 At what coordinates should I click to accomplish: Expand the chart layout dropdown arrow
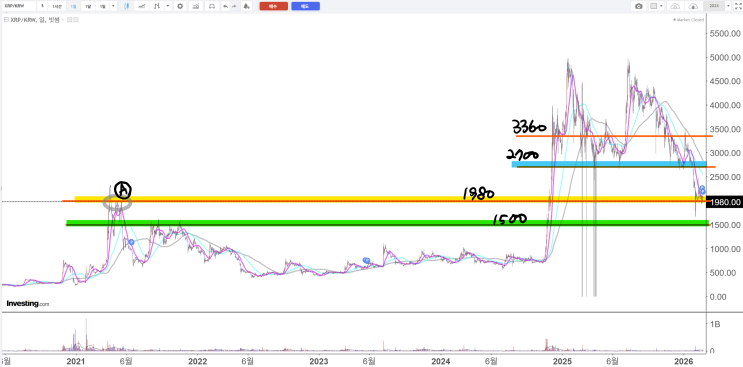[x=661, y=6]
